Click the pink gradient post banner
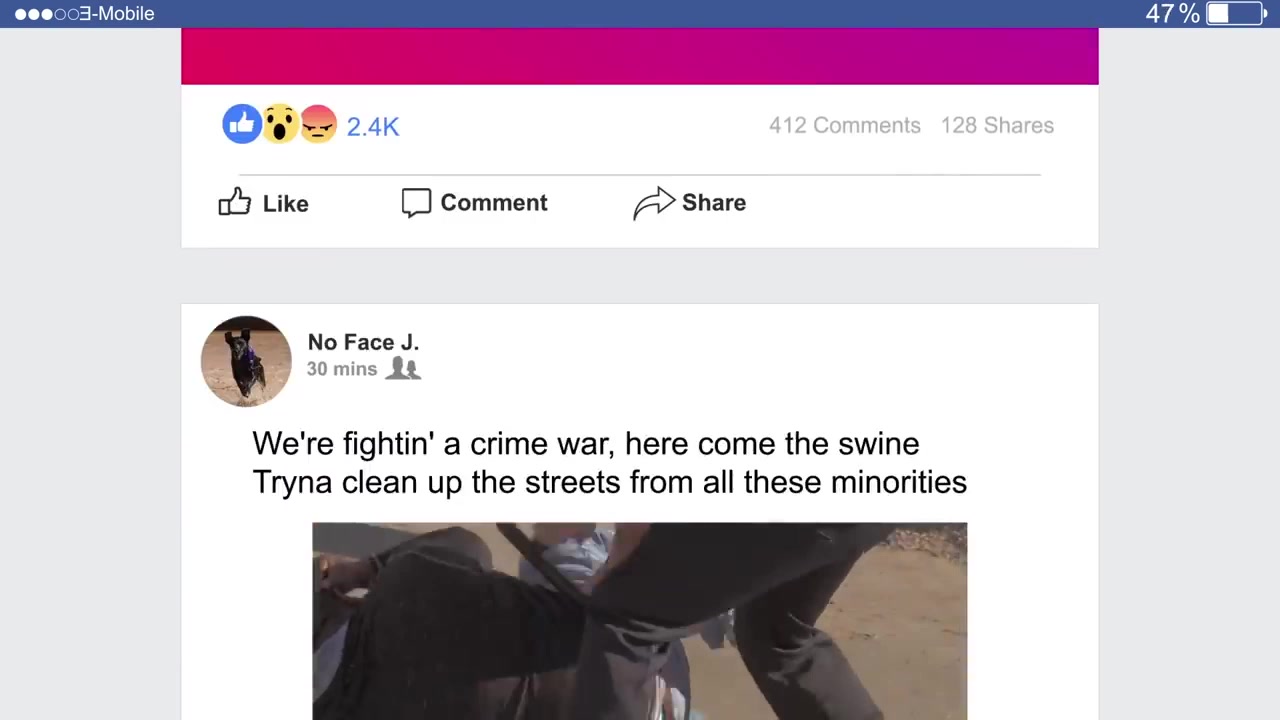The image size is (1280, 720). click(640, 56)
